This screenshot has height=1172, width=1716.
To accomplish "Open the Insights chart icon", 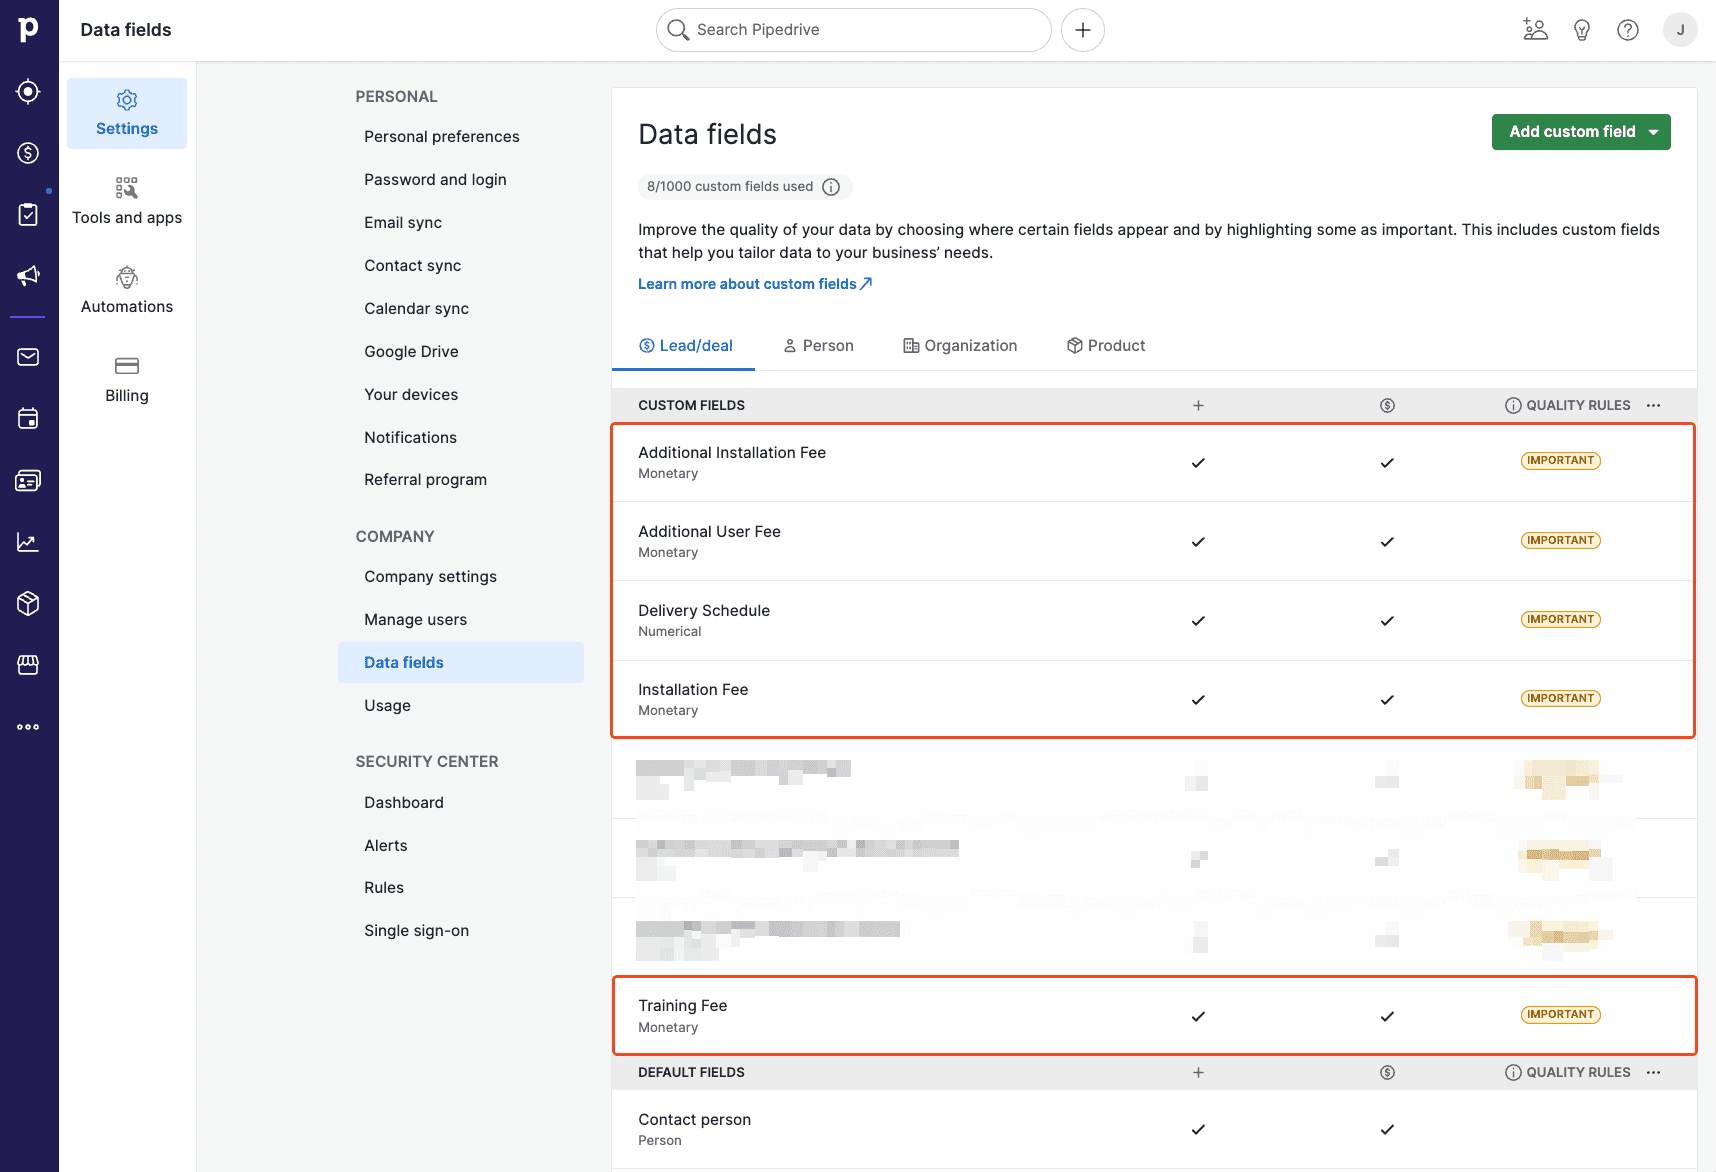I will 29,541.
